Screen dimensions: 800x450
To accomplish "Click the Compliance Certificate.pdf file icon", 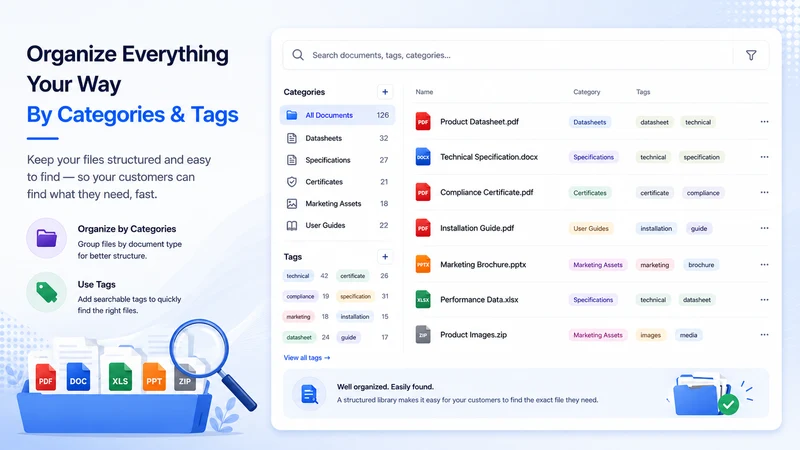I will click(423, 192).
